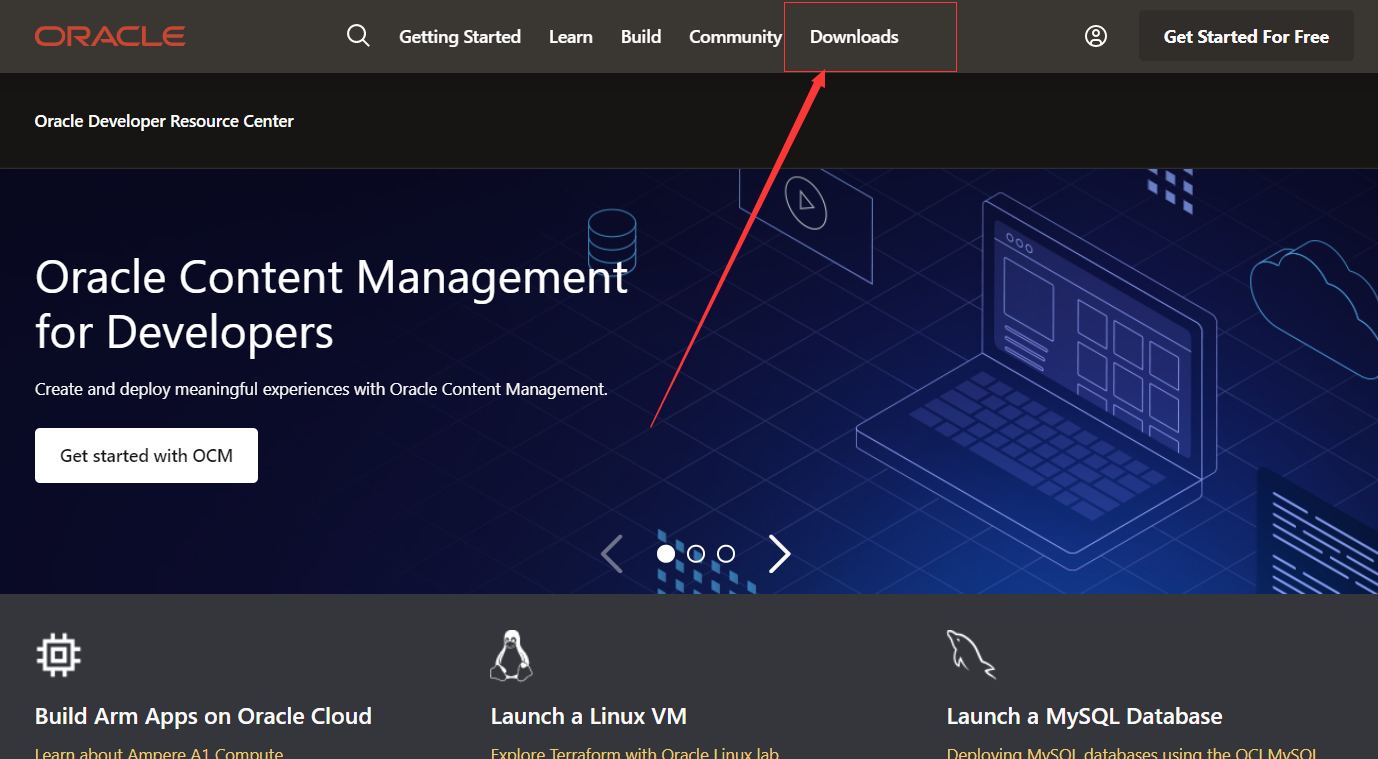Click Get started with OCM button

pyautogui.click(x=146, y=455)
